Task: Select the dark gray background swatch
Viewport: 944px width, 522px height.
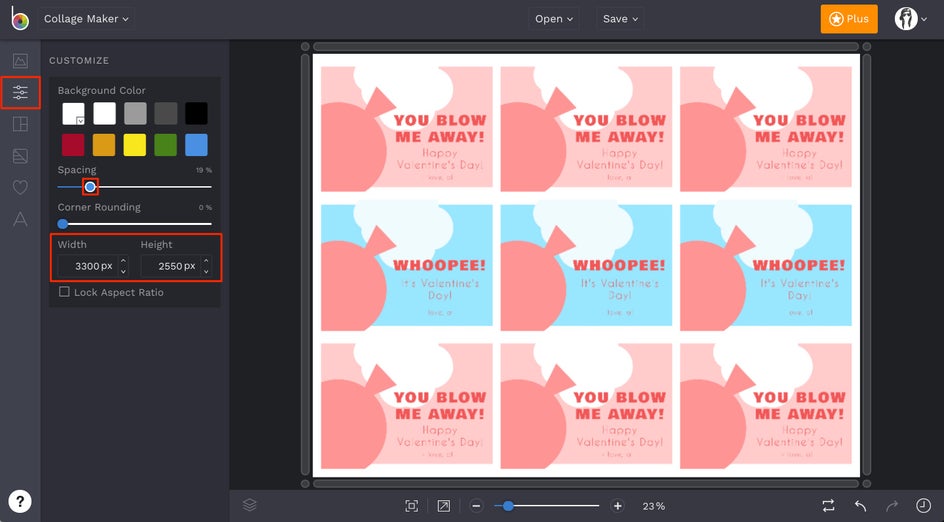Action: click(166, 113)
